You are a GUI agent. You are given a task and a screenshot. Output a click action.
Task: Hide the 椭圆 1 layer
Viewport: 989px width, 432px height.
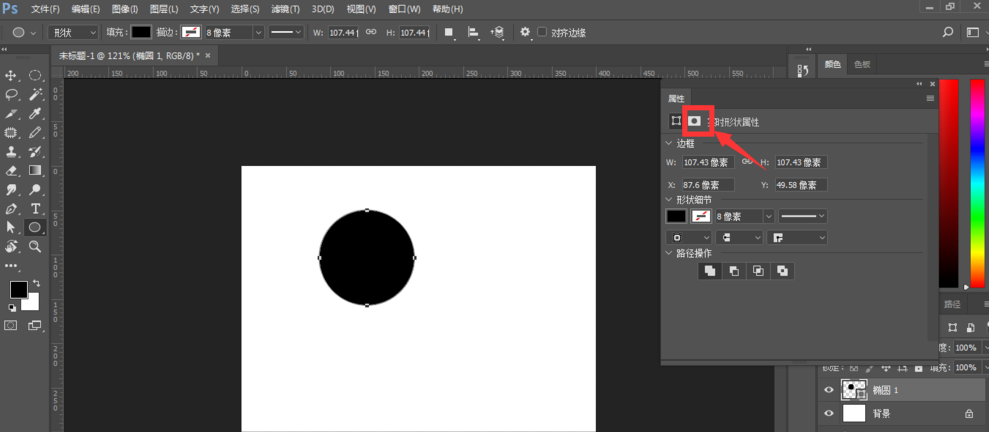click(x=828, y=391)
